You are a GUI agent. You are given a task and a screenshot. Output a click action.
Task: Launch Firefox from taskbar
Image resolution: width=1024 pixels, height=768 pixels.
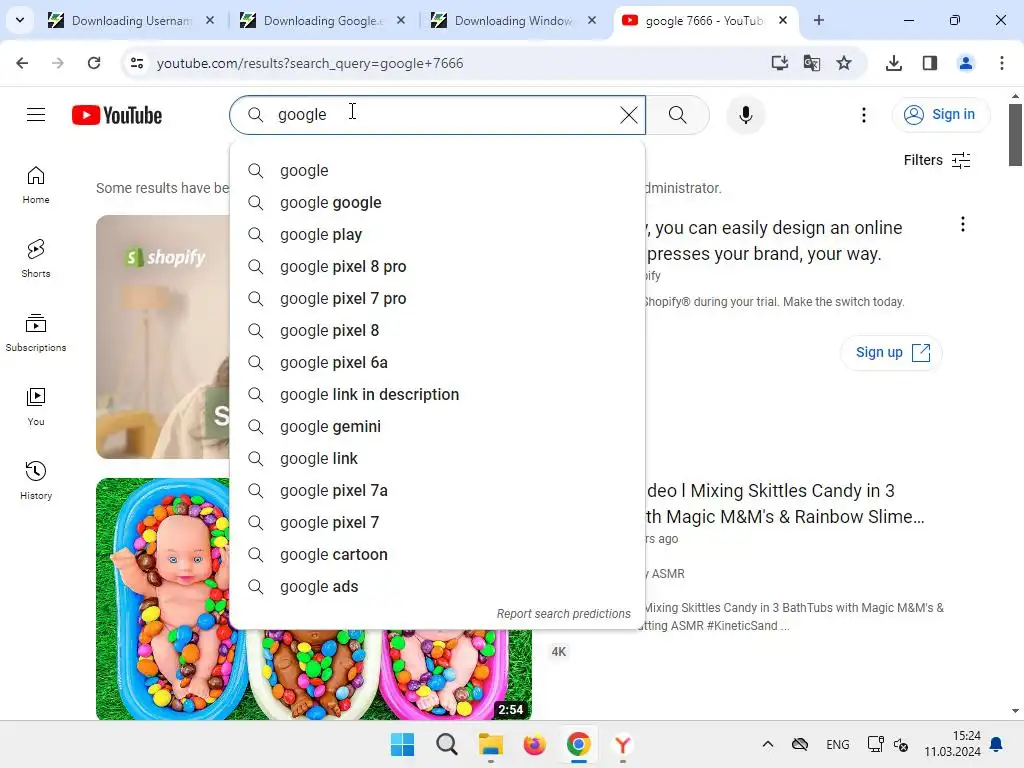point(534,744)
